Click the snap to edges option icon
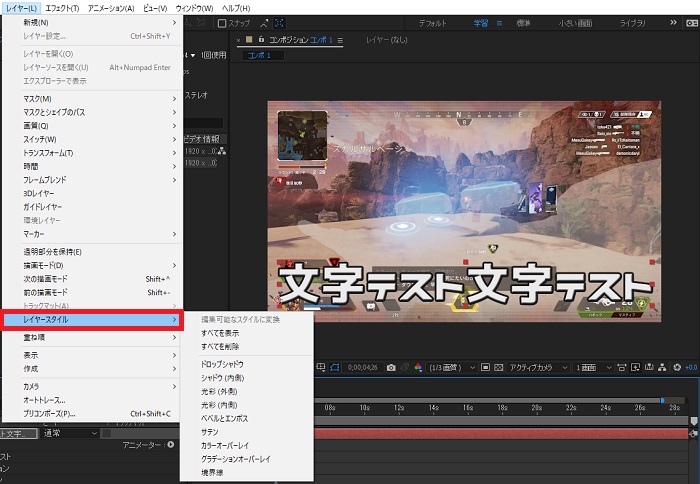This screenshot has height=484, width=700. point(264,23)
